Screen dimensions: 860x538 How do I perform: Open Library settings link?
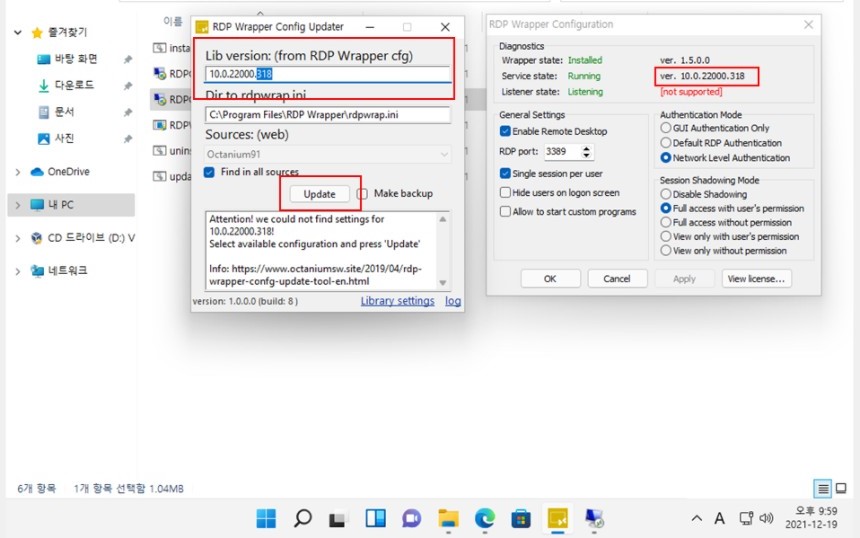[x=397, y=301]
